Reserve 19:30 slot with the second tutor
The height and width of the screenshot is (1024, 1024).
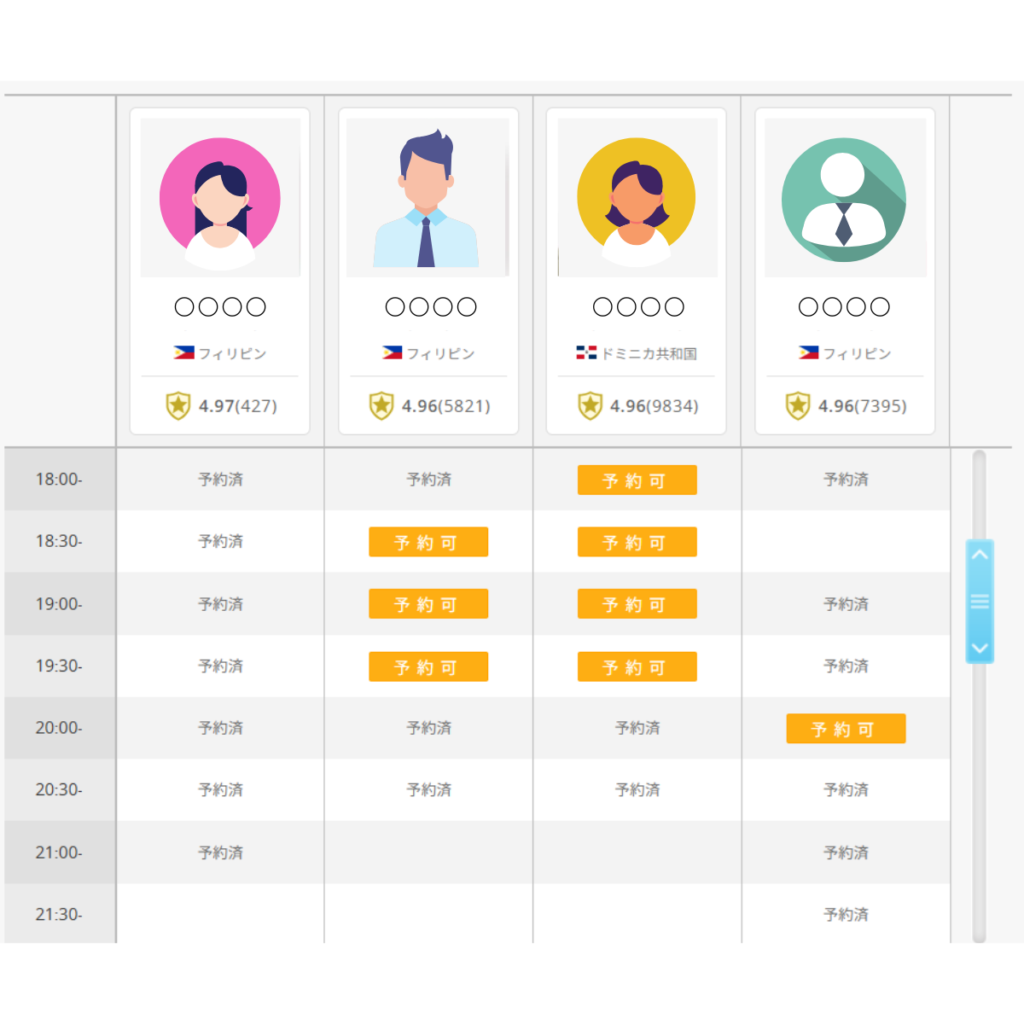428,667
